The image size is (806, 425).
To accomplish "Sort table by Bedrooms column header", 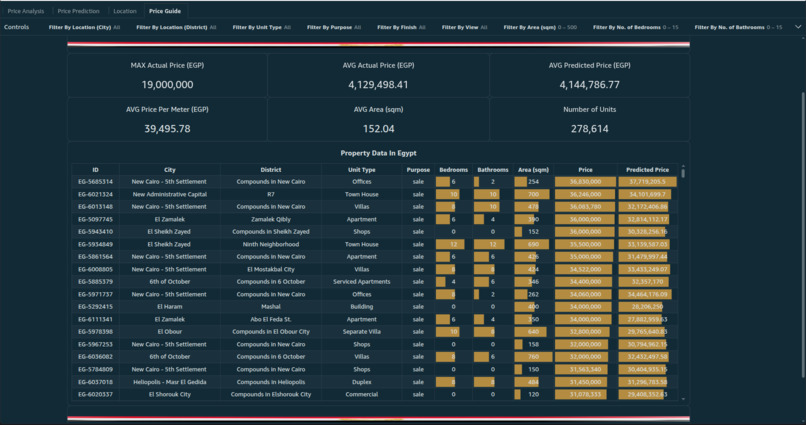I will click(x=453, y=170).
